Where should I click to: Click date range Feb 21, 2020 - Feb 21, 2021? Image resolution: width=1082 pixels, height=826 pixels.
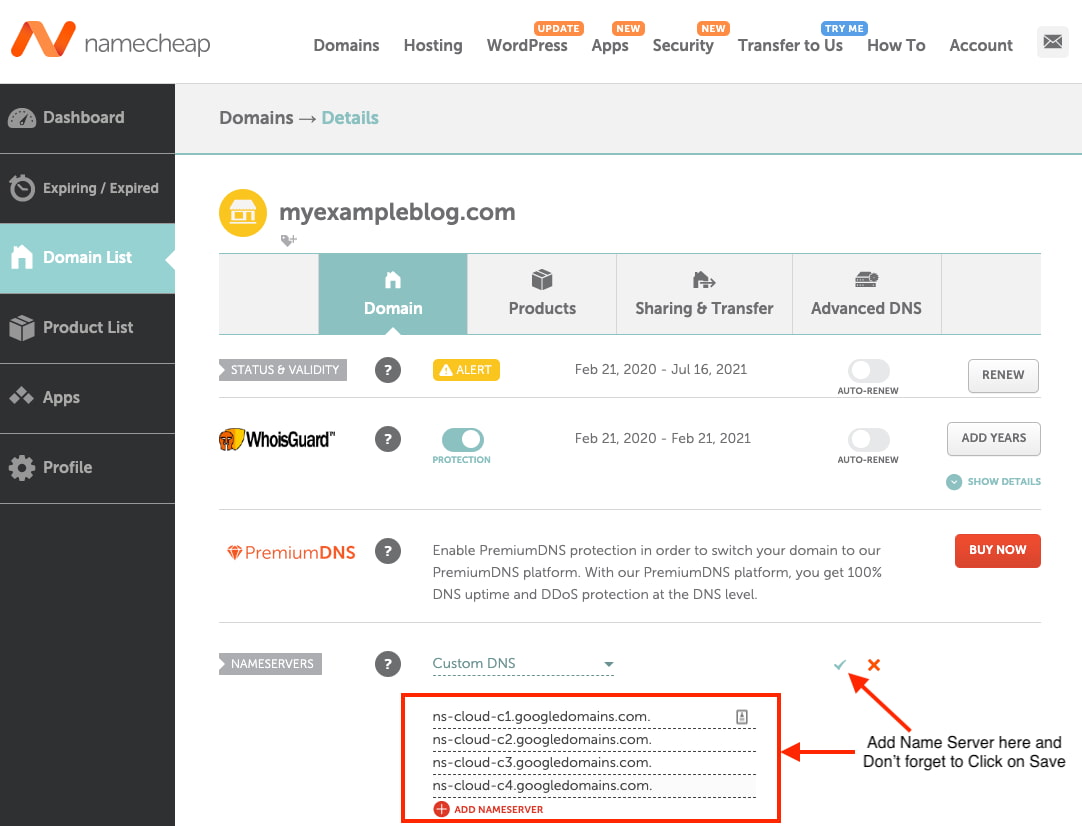click(662, 438)
